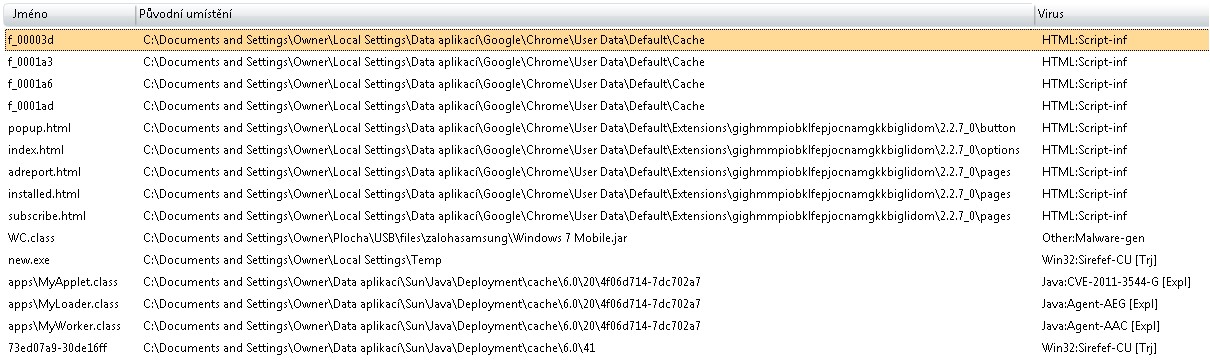Select the file named f_0001a6

30,84
